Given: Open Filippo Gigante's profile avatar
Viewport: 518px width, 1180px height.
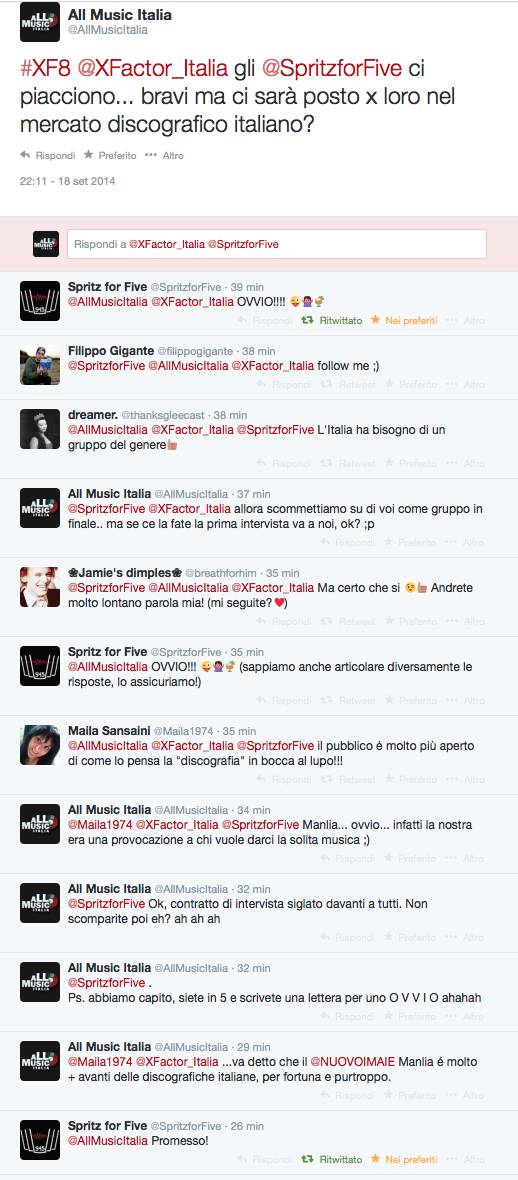Looking at the screenshot, I should click(40, 366).
